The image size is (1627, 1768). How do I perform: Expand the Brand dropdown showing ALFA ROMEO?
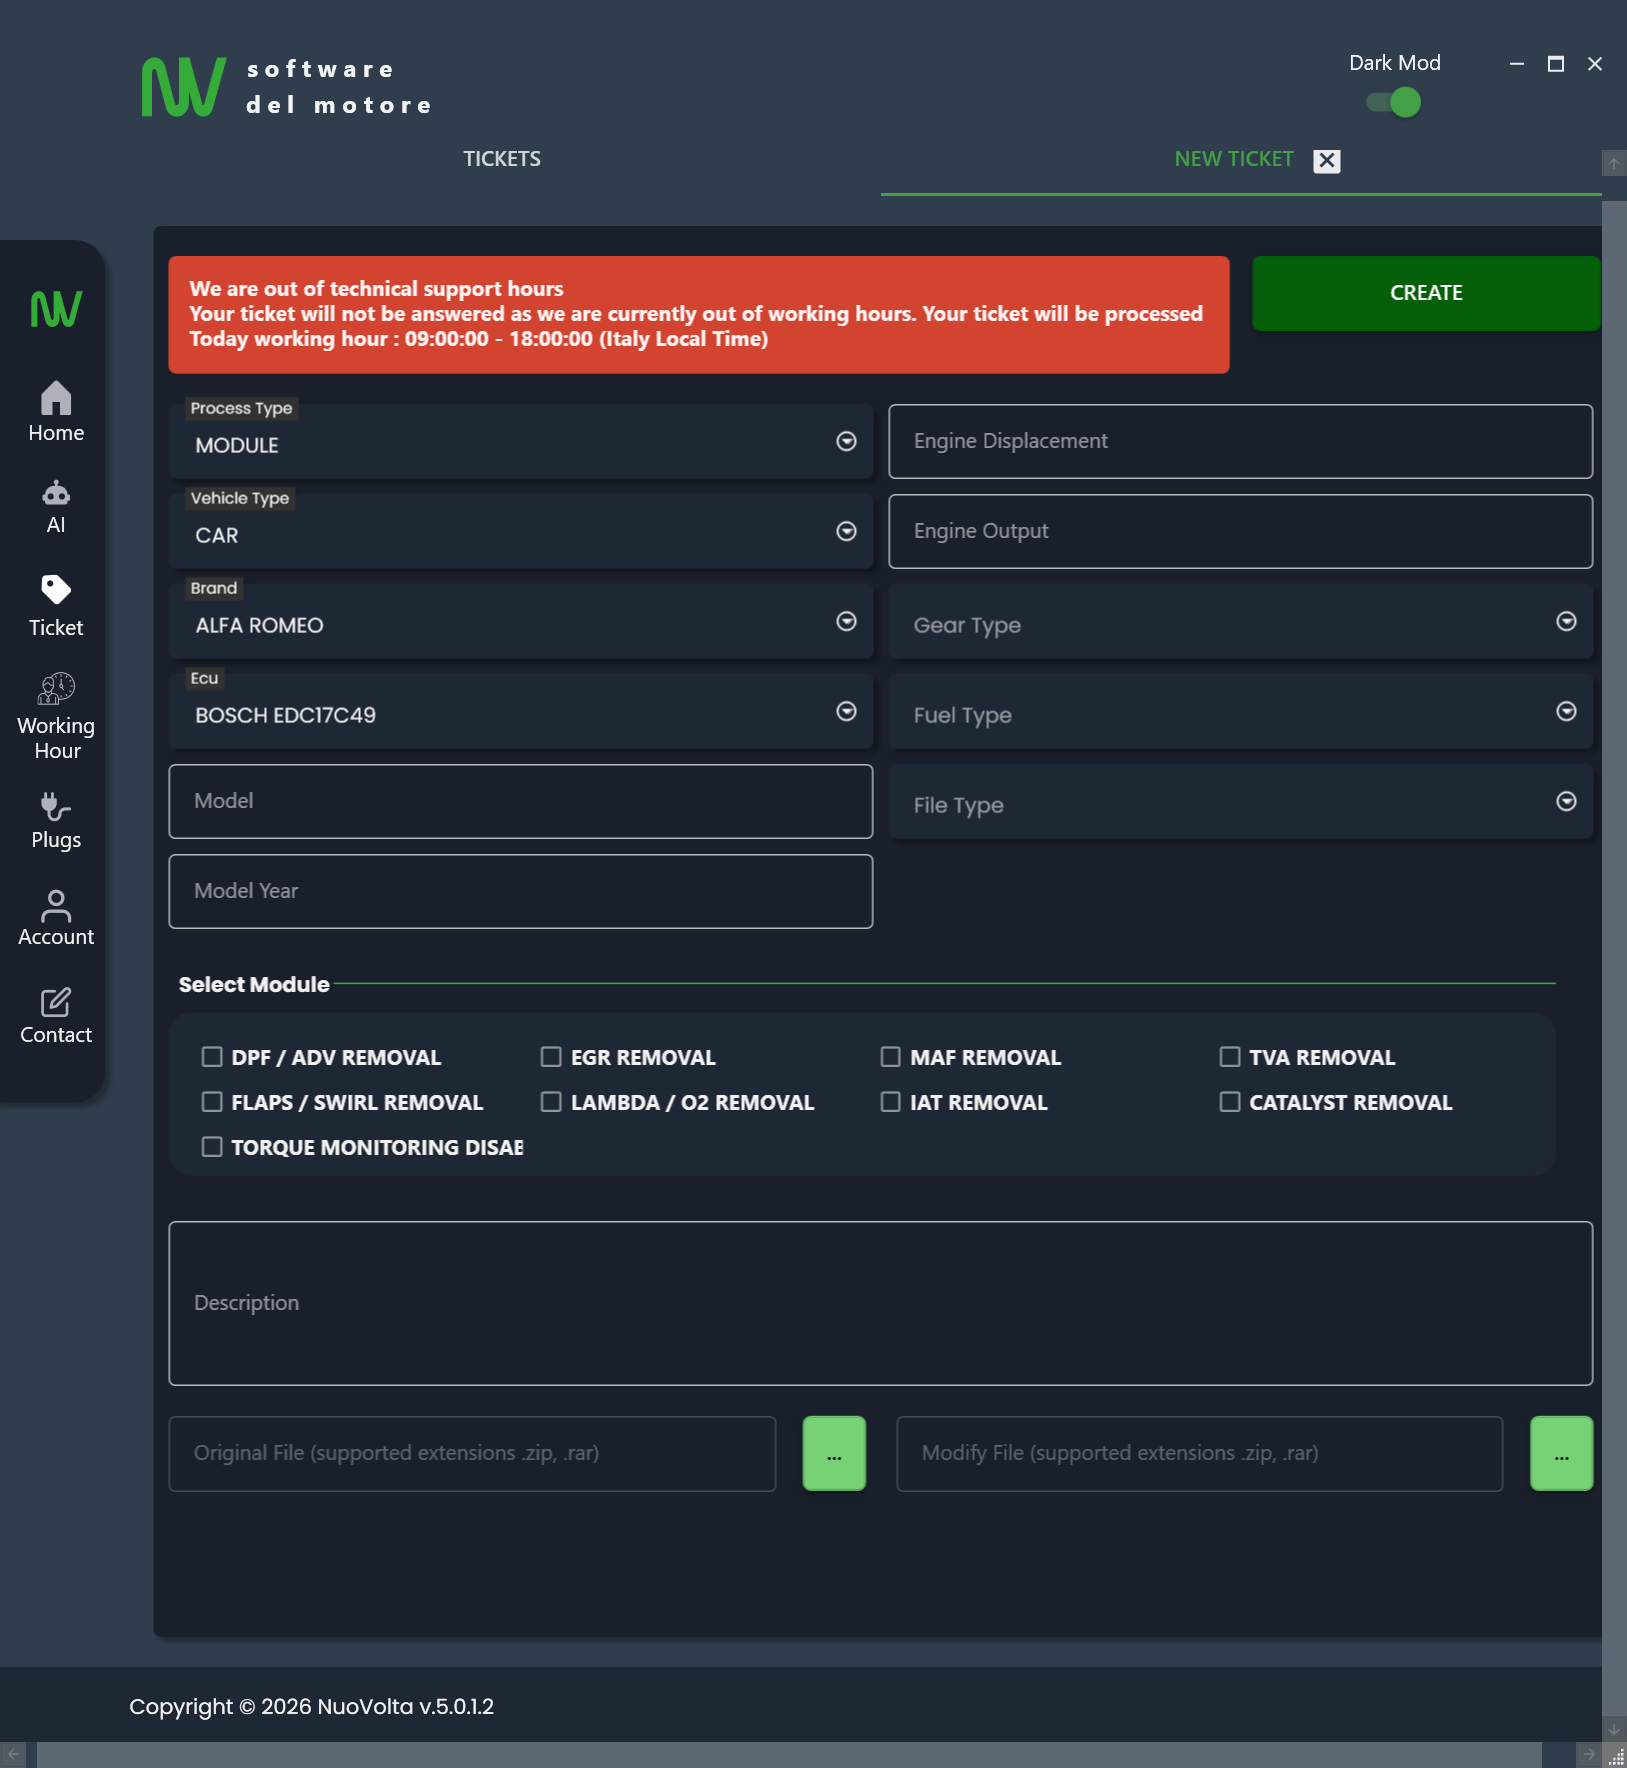(845, 621)
